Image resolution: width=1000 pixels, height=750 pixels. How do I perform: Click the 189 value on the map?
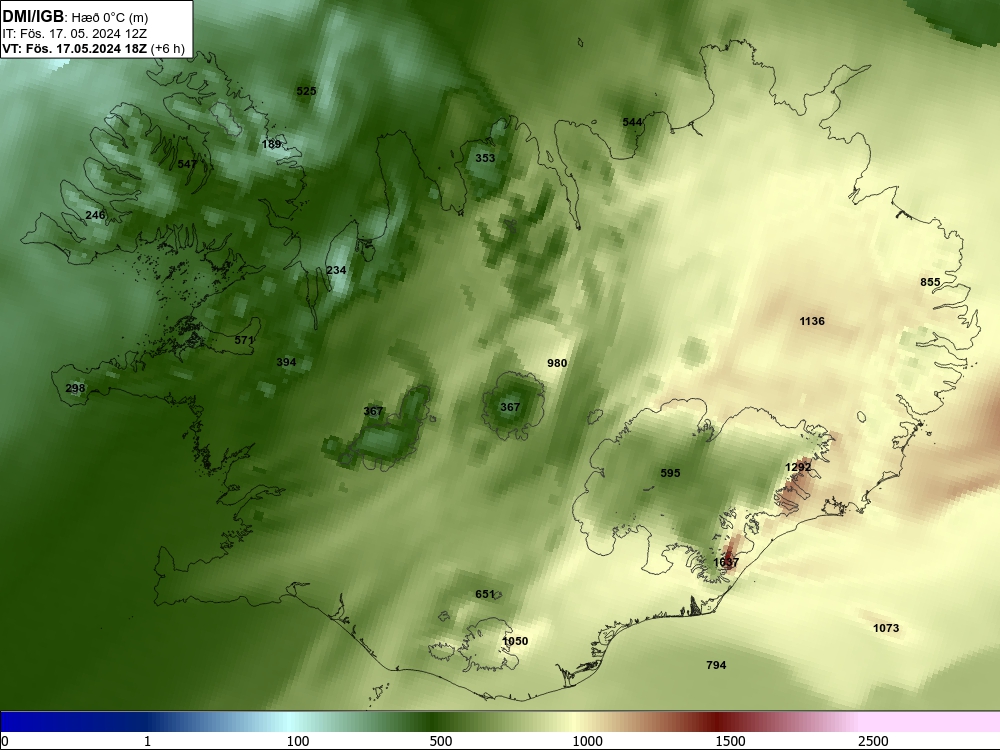click(x=272, y=144)
